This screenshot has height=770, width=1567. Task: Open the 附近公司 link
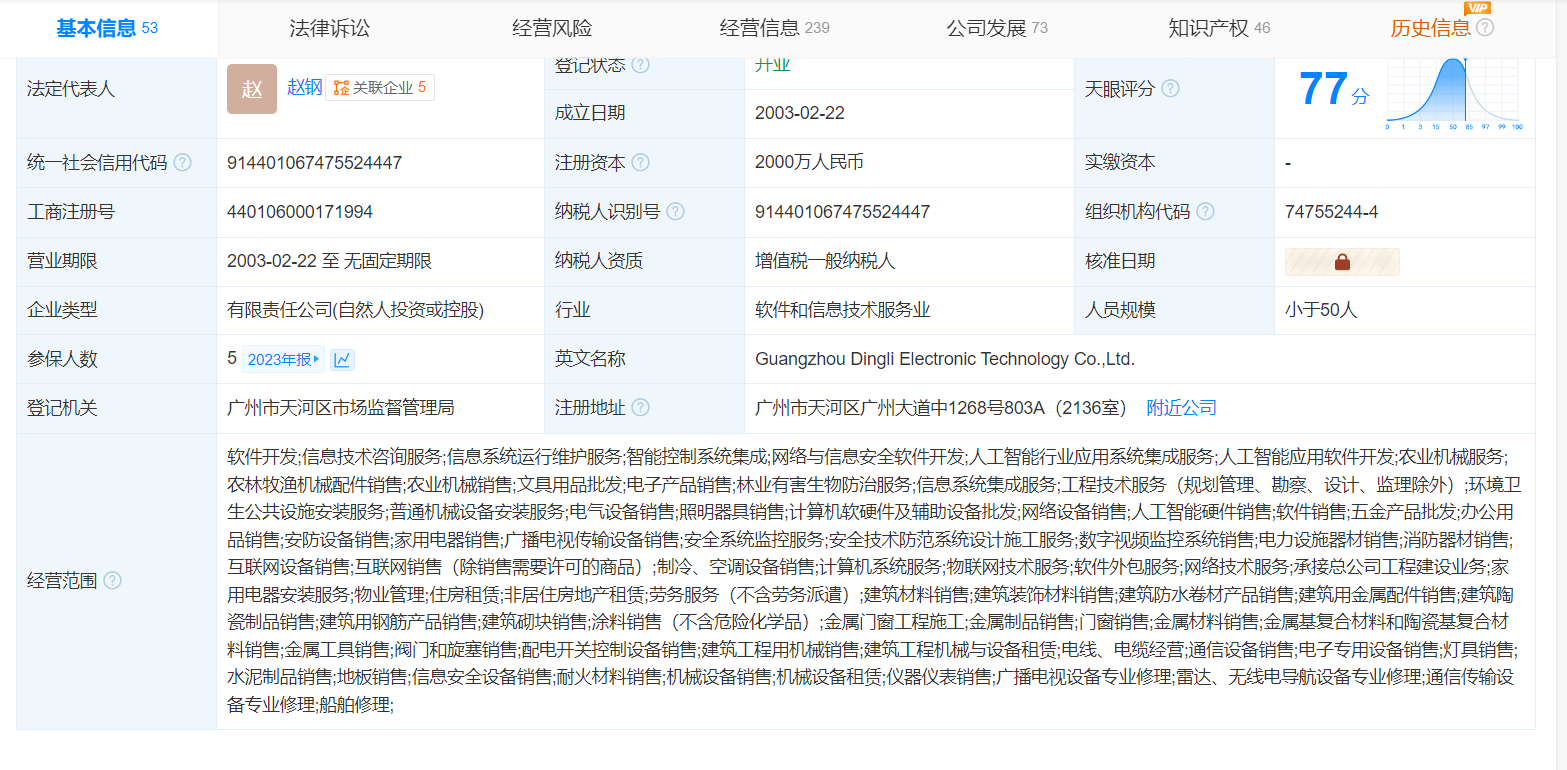click(x=1181, y=408)
